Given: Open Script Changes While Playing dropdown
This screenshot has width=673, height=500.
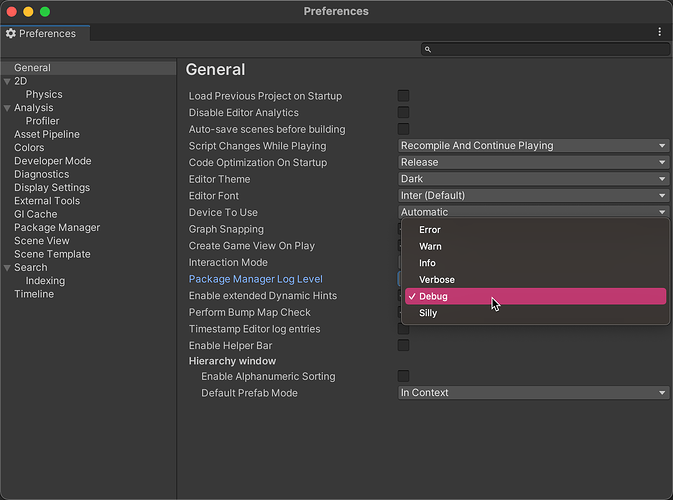Looking at the screenshot, I should [x=533, y=146].
